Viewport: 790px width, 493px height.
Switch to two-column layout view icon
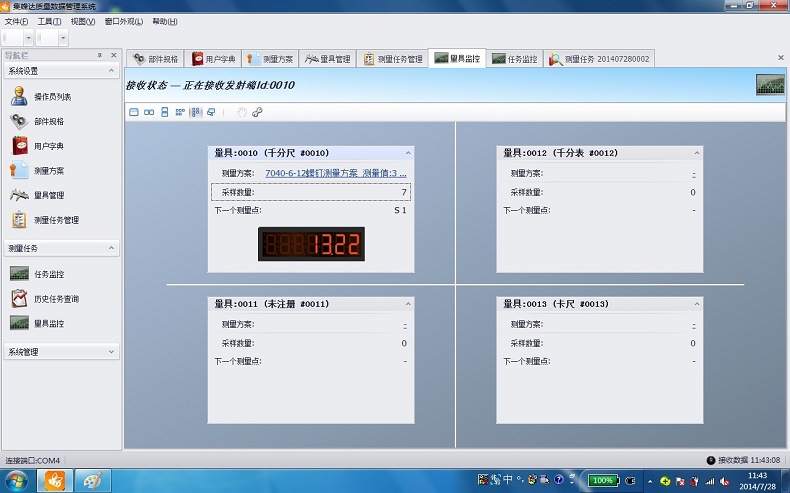click(149, 112)
